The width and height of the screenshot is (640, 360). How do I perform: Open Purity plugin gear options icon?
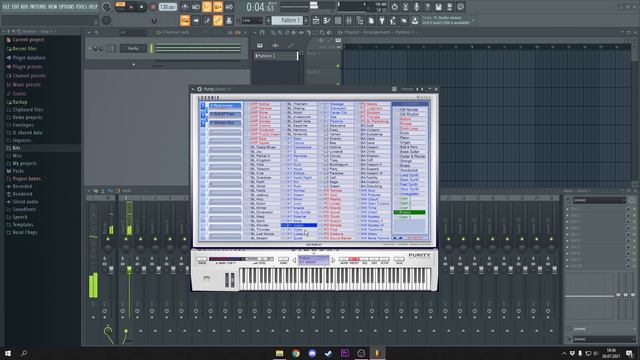[200, 89]
